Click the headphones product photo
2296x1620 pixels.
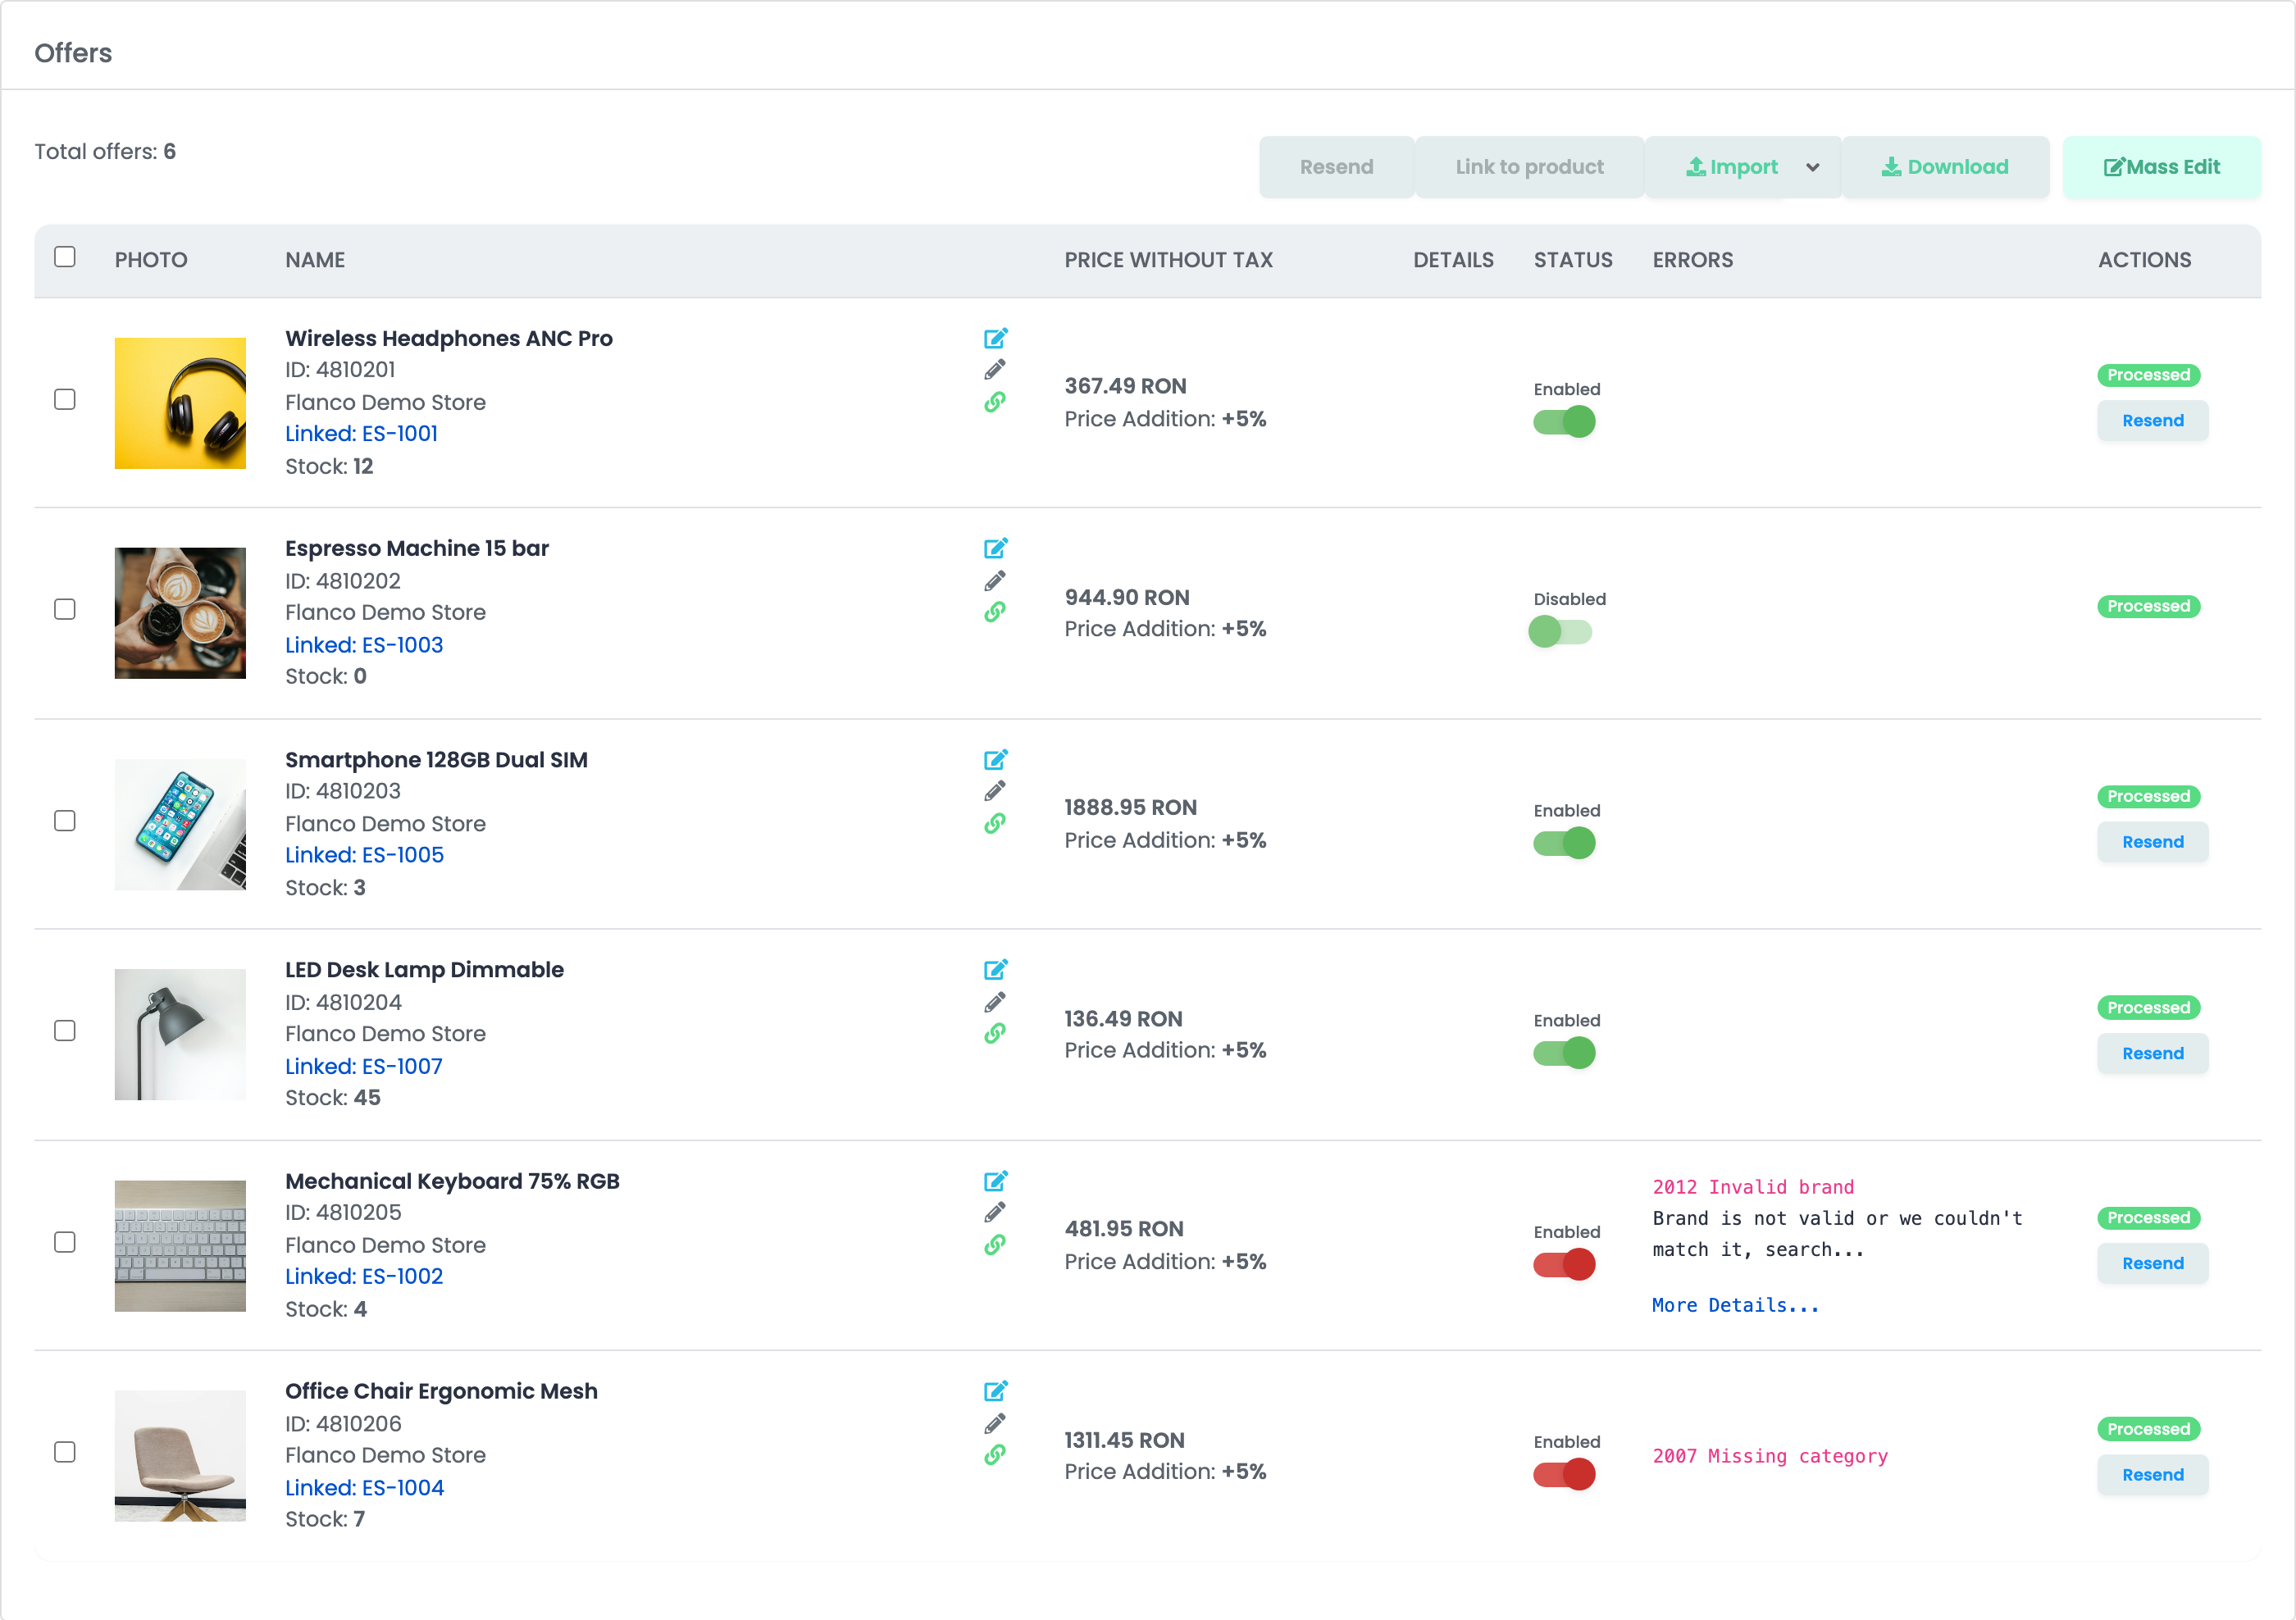tap(180, 403)
